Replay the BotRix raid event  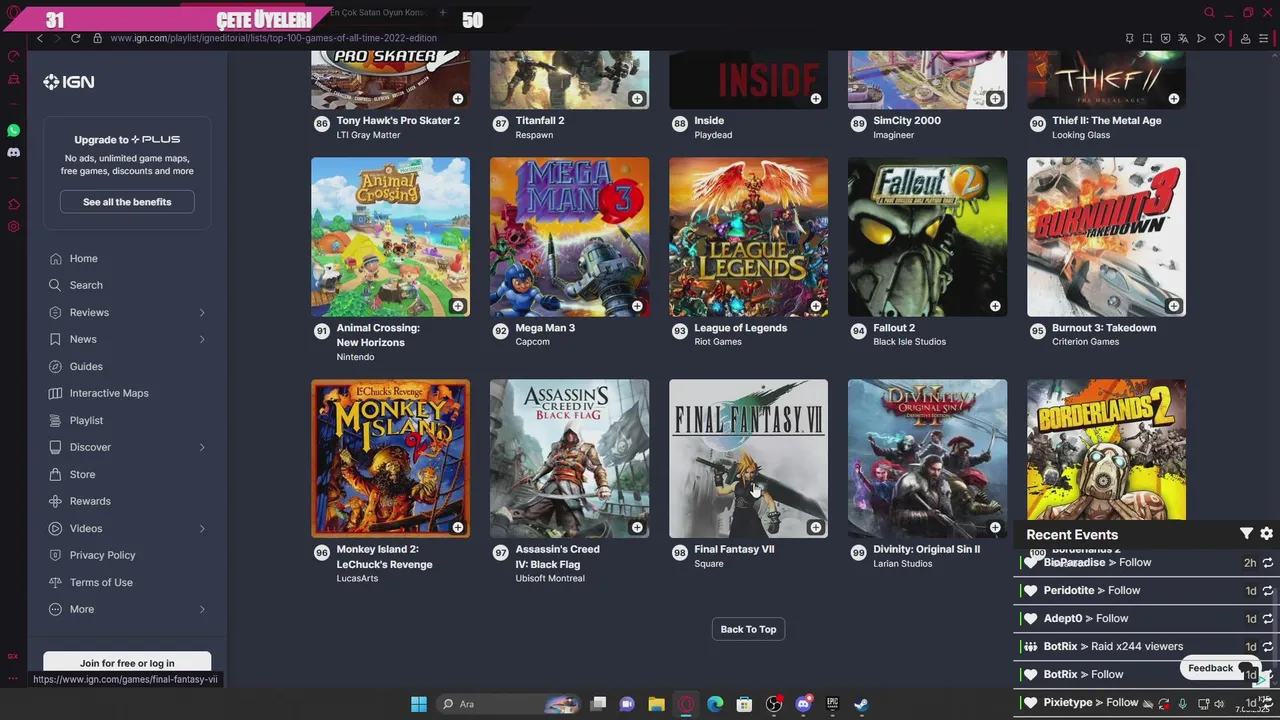(1268, 647)
